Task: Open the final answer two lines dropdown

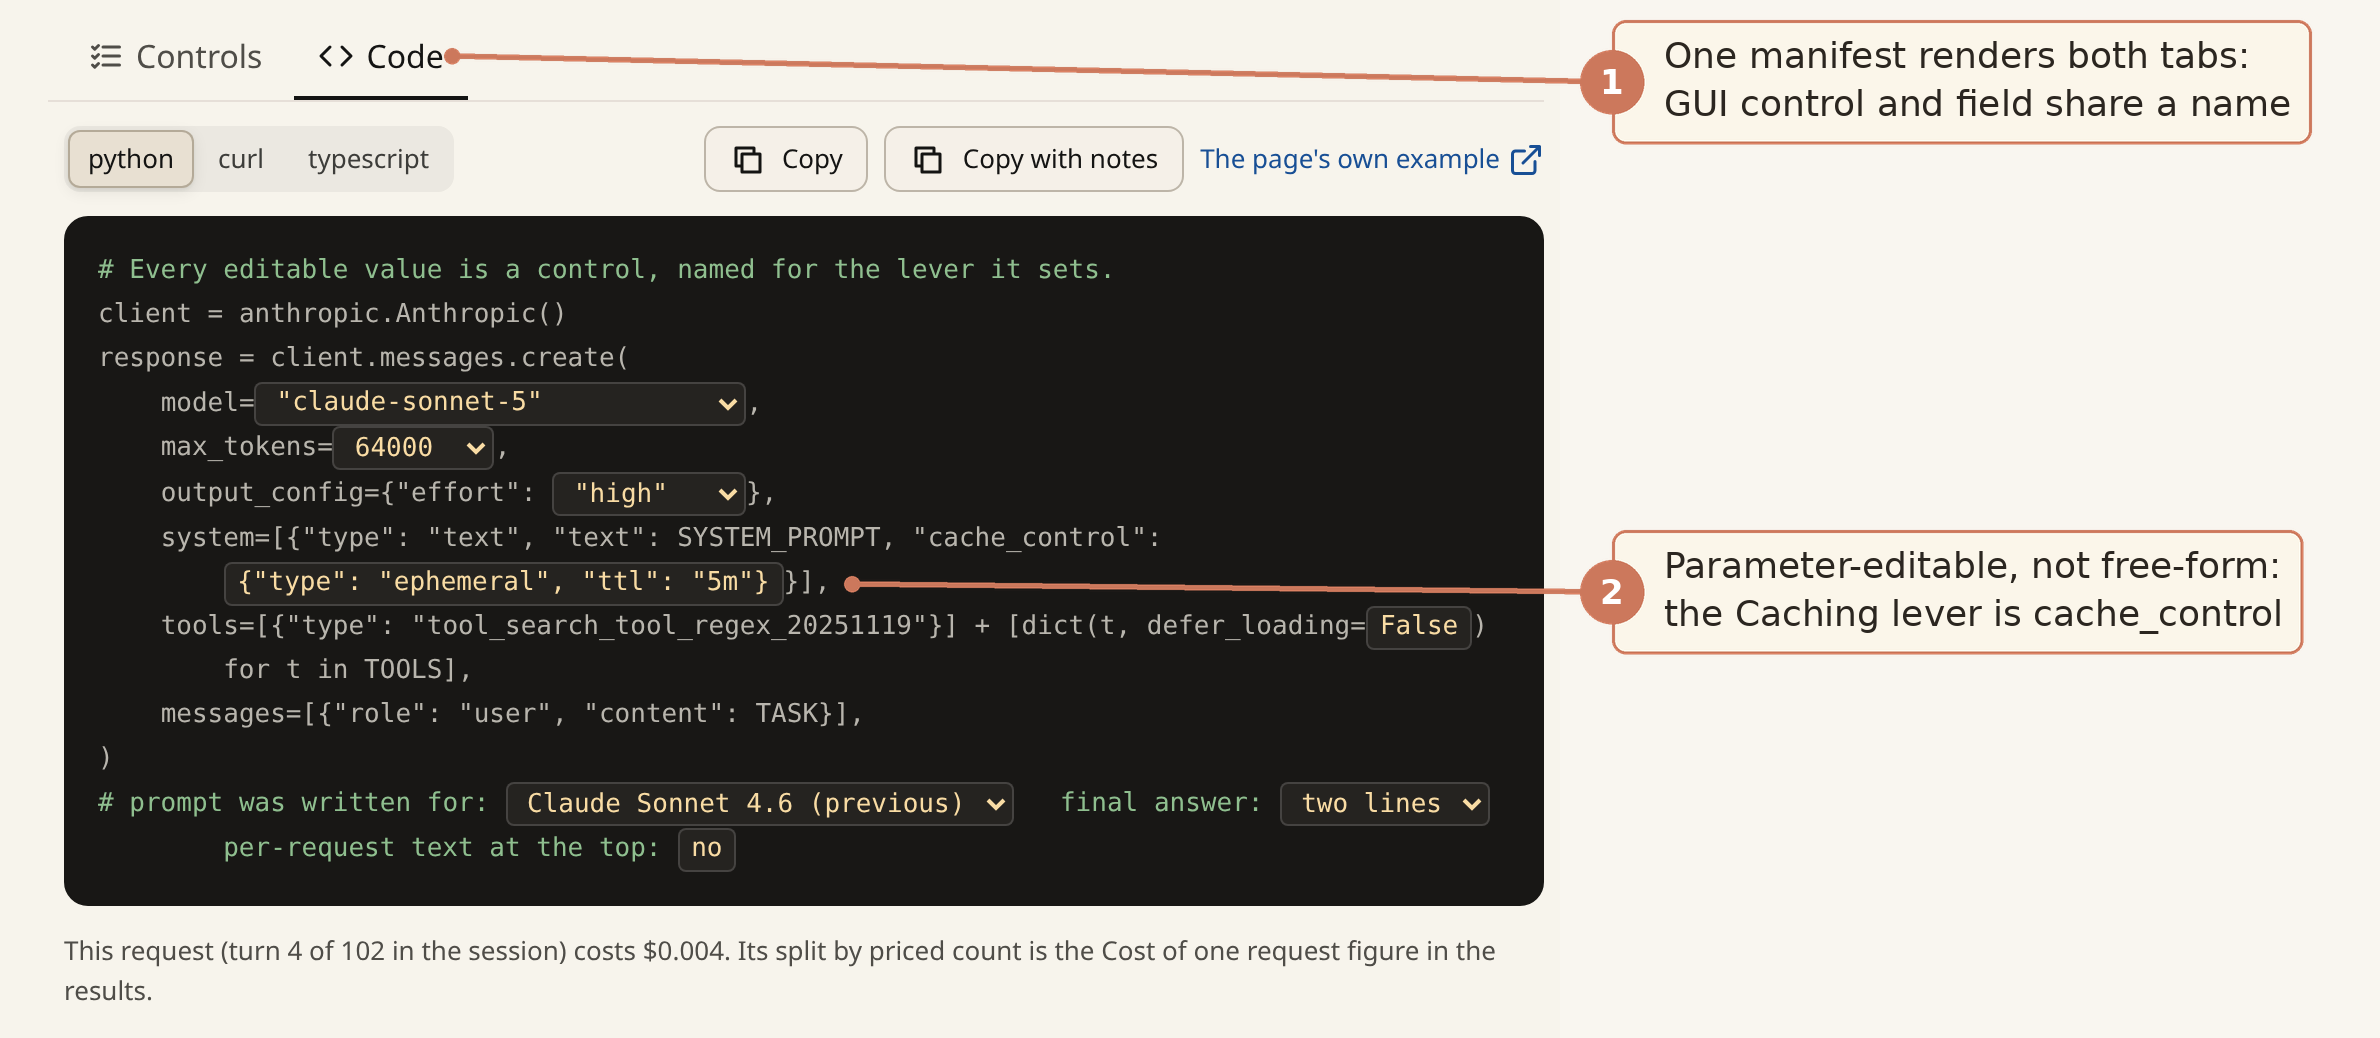Action: 1385,804
